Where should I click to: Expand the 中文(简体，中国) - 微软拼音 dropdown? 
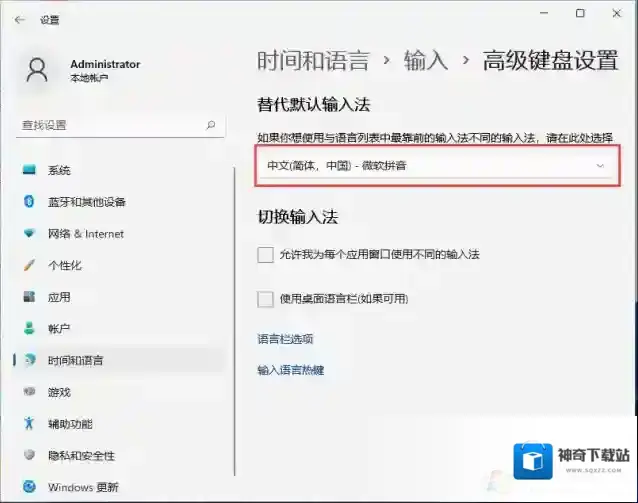tap(436, 166)
